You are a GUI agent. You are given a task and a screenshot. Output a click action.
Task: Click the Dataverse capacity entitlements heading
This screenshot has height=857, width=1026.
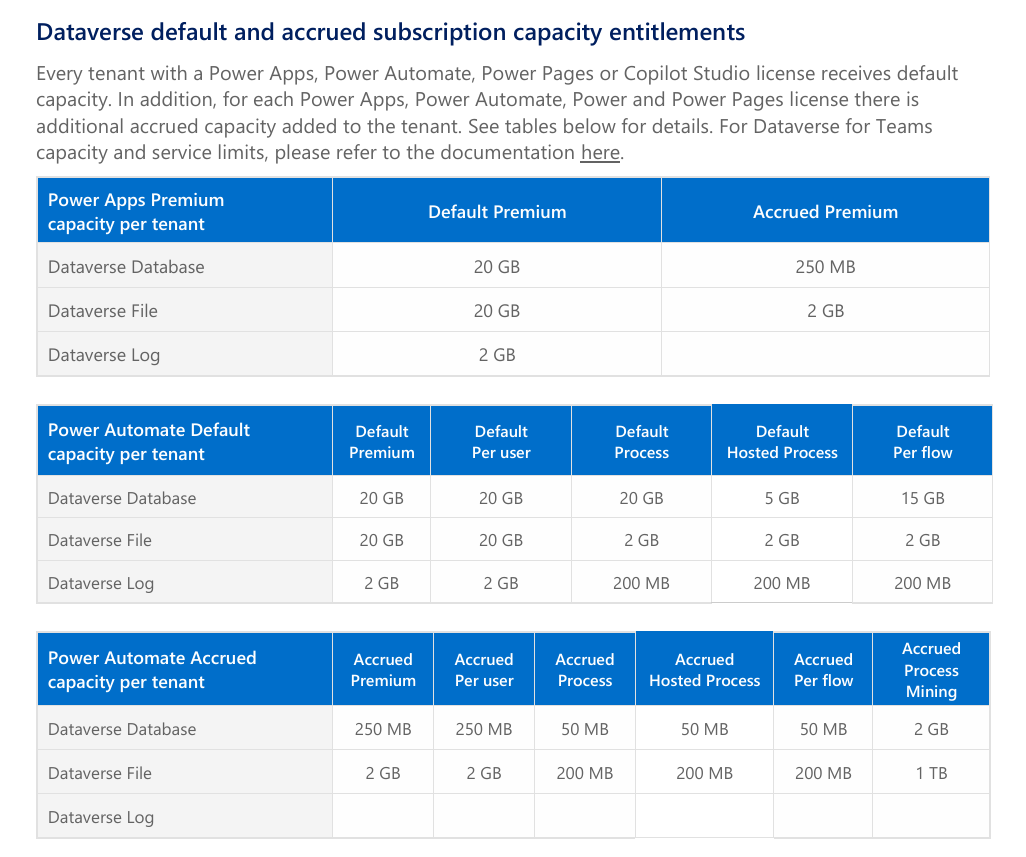point(391,32)
